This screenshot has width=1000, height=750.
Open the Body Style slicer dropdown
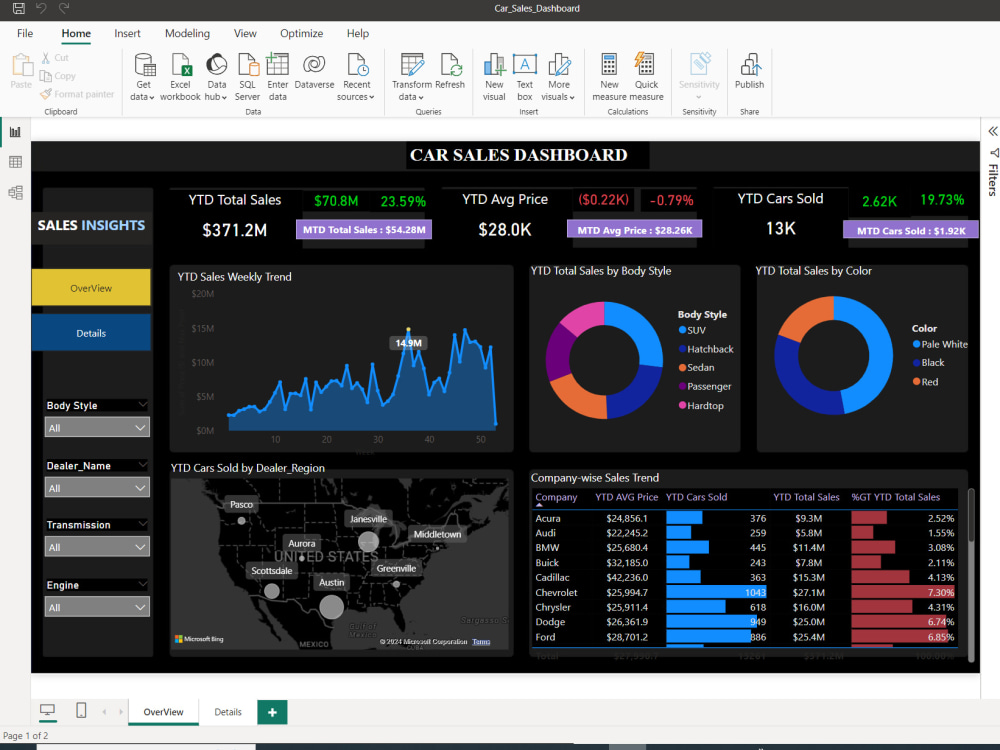pyautogui.click(x=140, y=427)
